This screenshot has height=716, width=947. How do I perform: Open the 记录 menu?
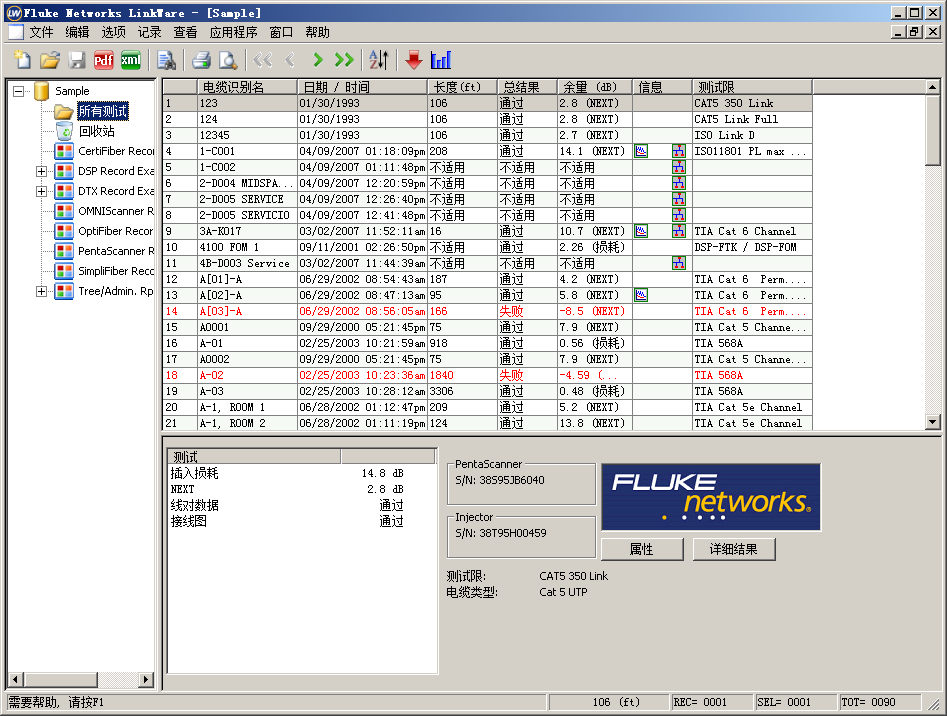pyautogui.click(x=149, y=33)
